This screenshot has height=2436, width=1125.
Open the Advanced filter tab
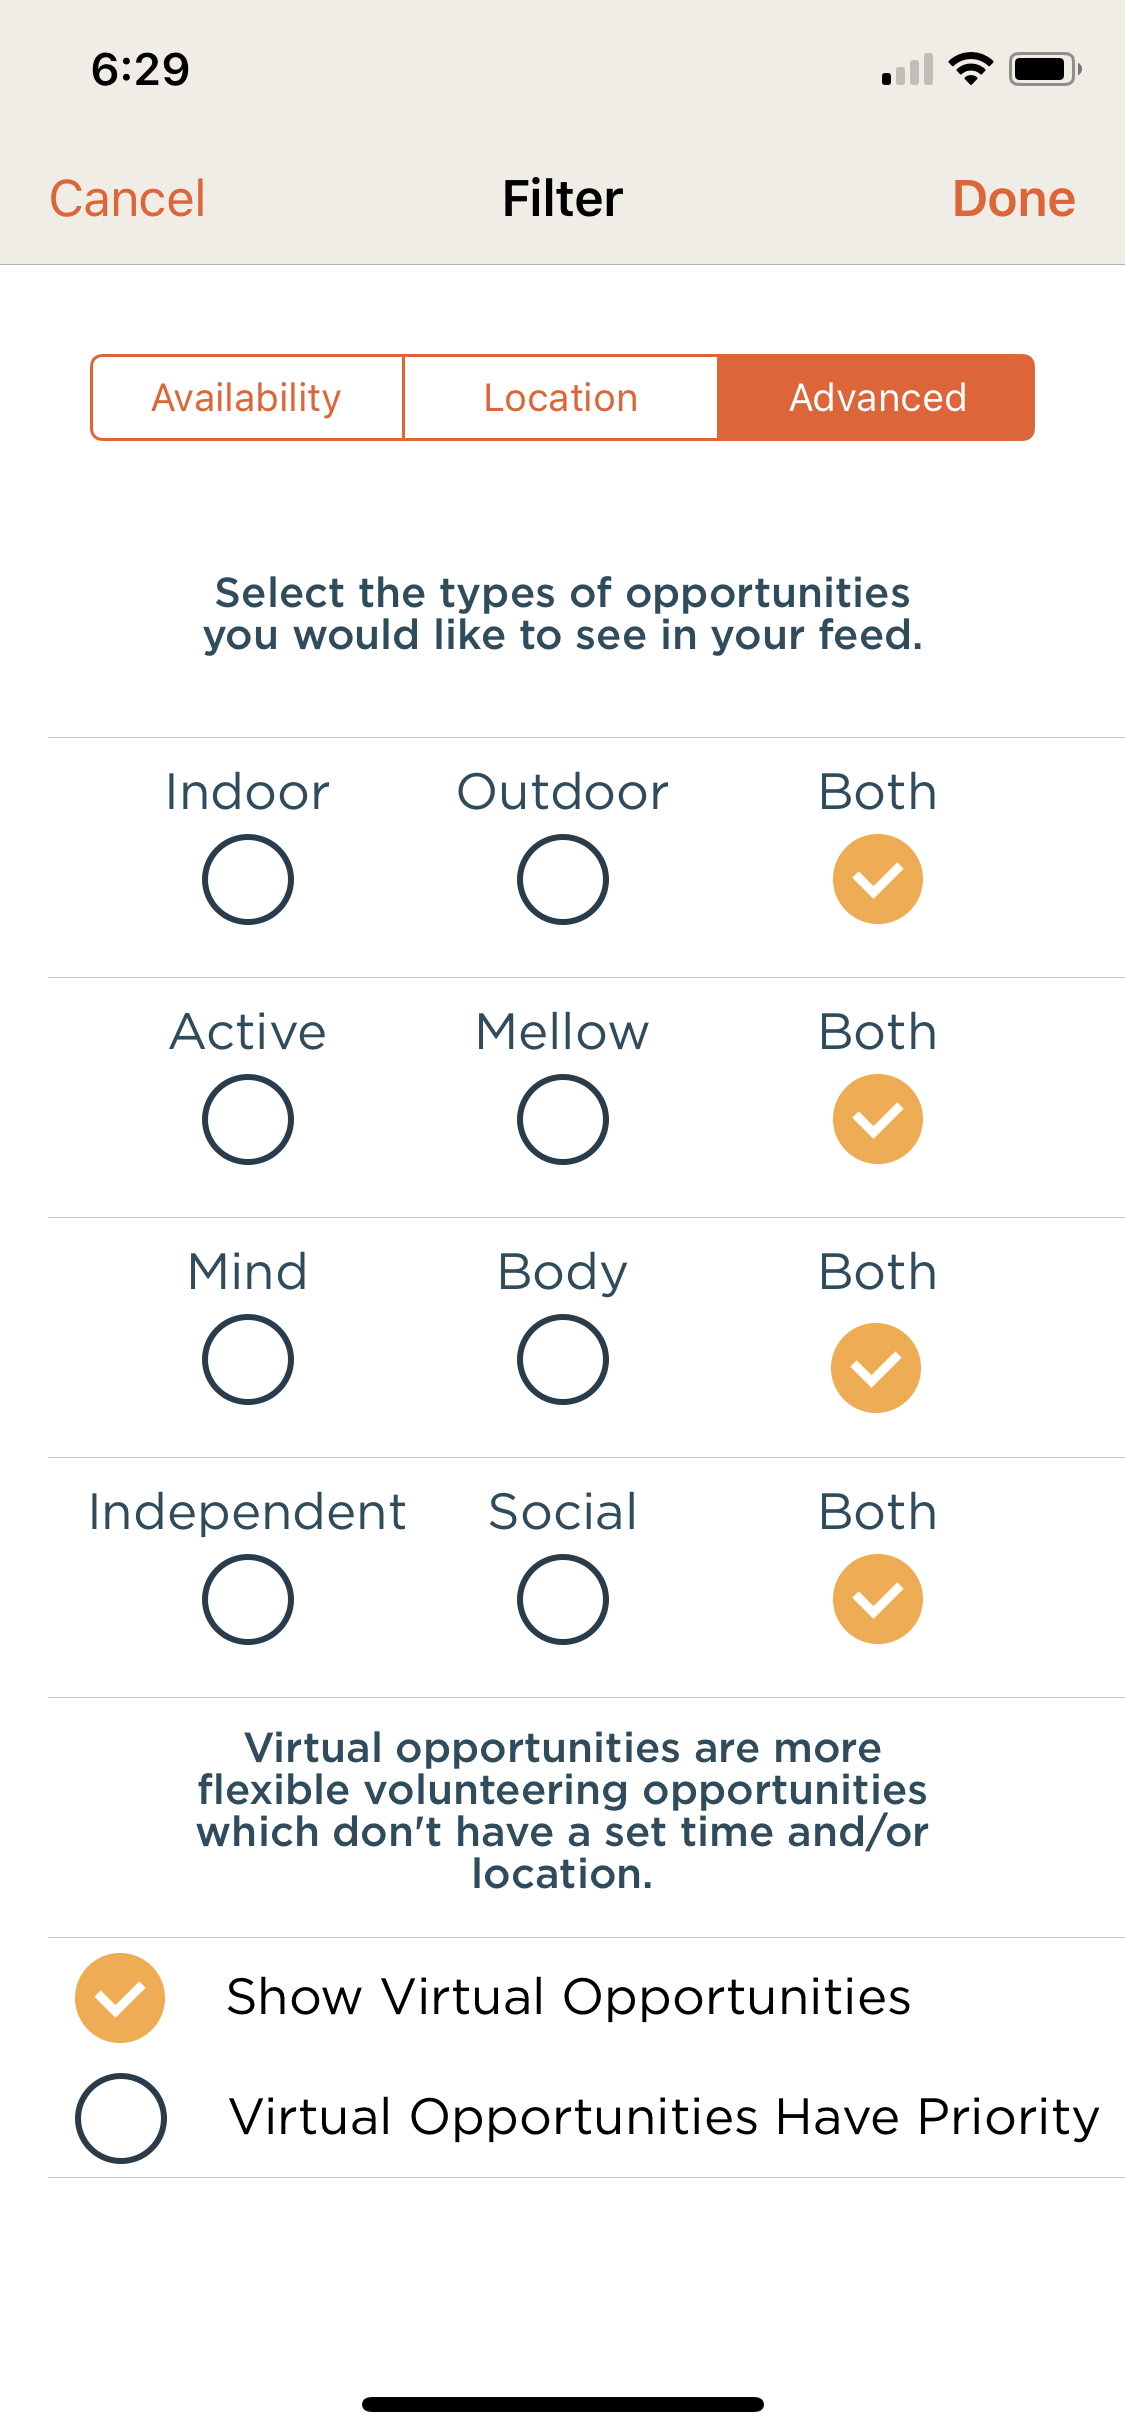877,398
